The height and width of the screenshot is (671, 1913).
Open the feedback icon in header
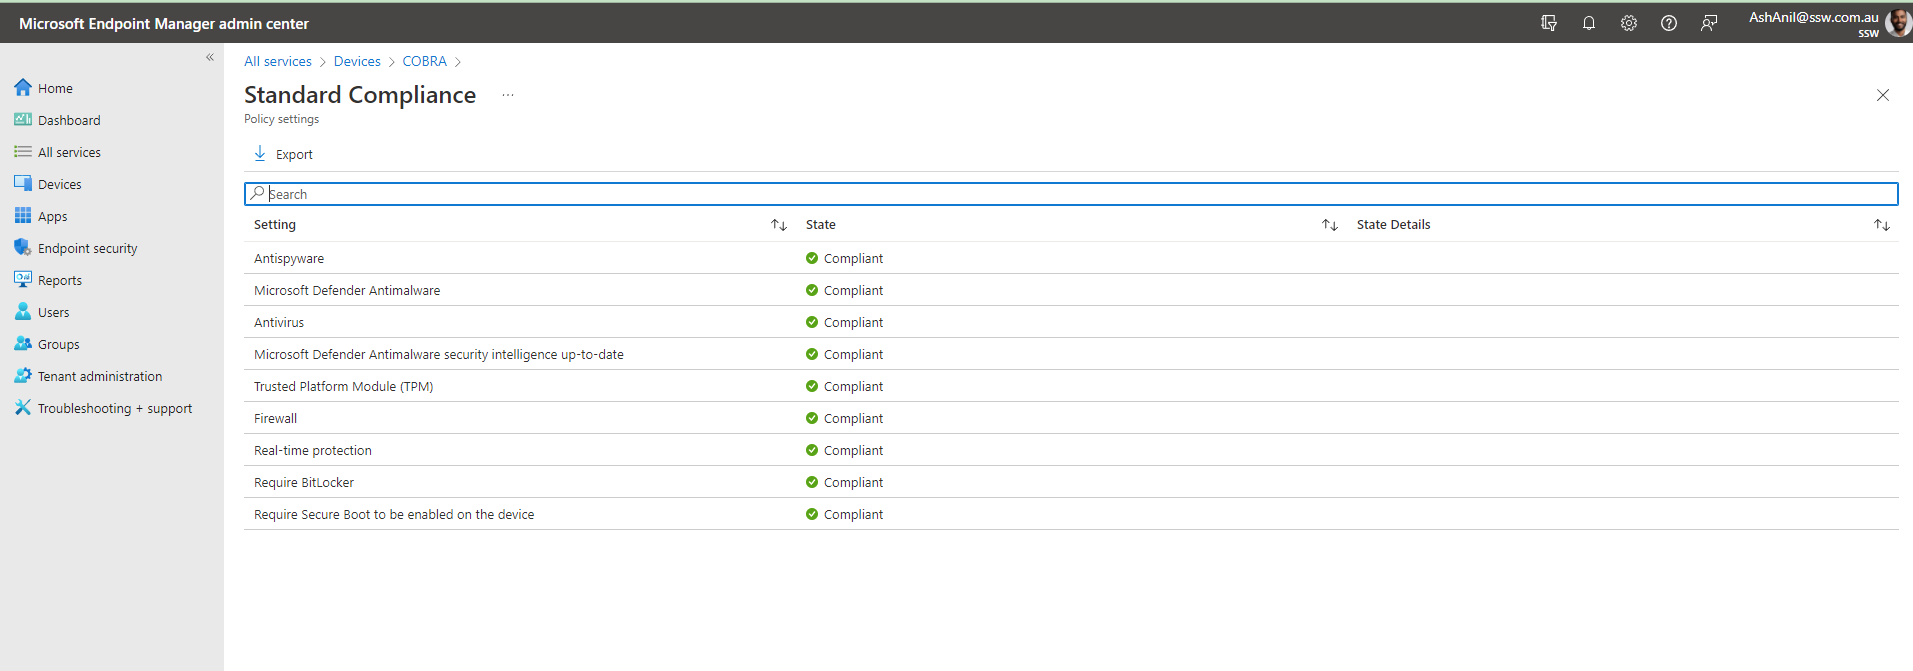1709,23
